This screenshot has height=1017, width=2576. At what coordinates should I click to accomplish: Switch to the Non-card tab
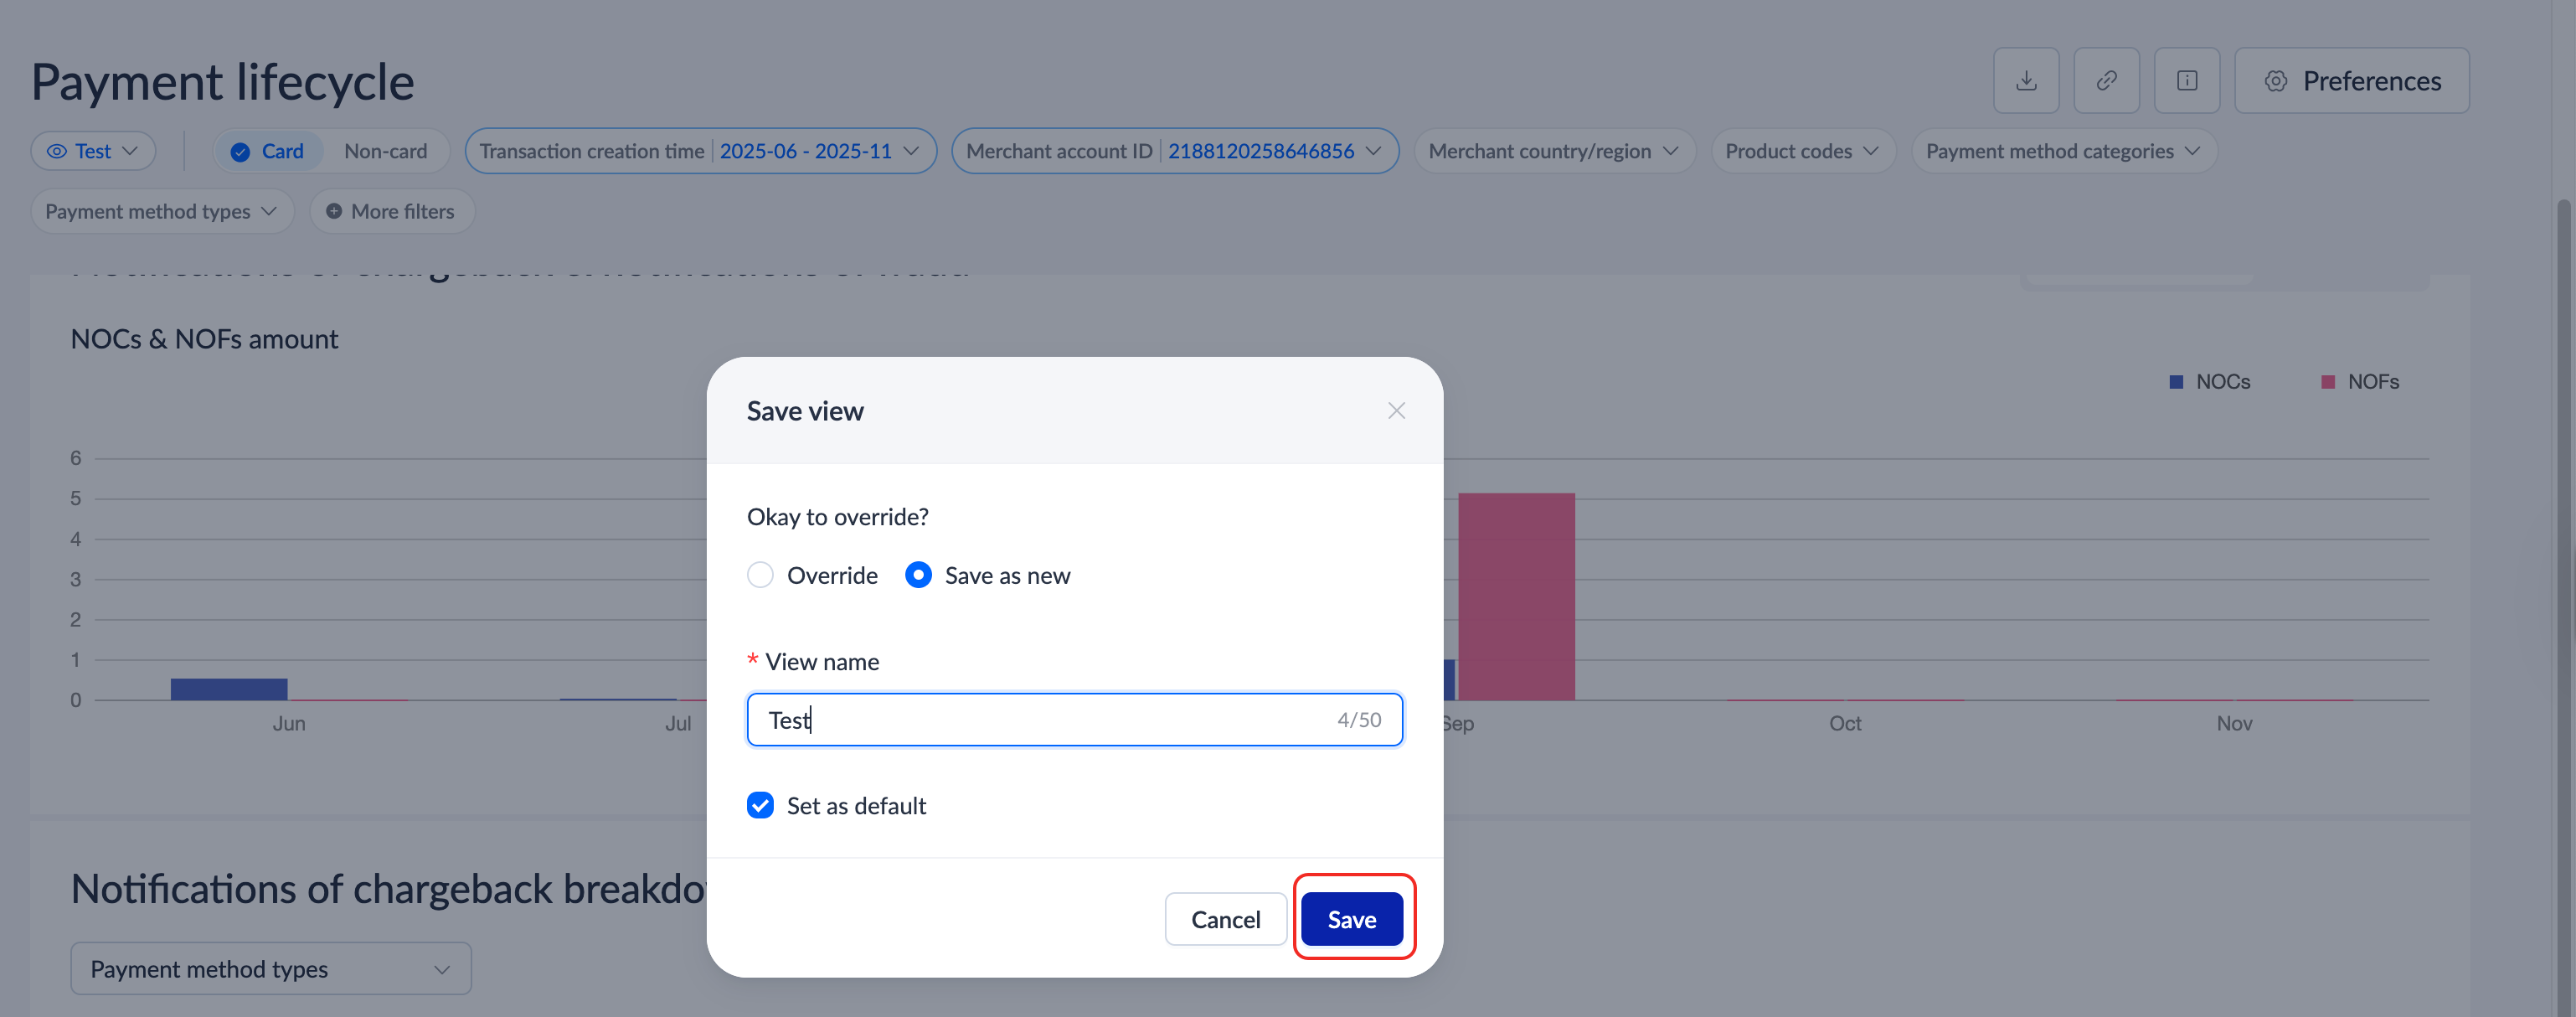click(x=385, y=151)
